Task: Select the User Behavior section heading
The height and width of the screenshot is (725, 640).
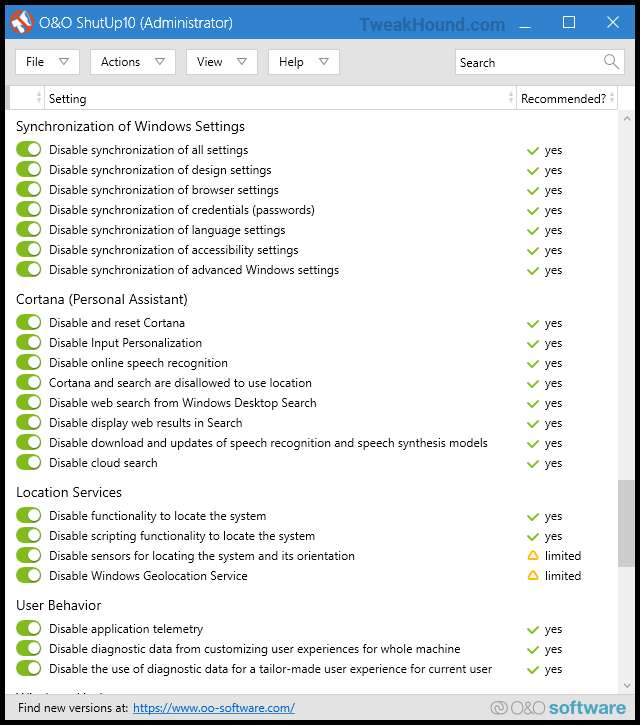Action: [x=59, y=605]
